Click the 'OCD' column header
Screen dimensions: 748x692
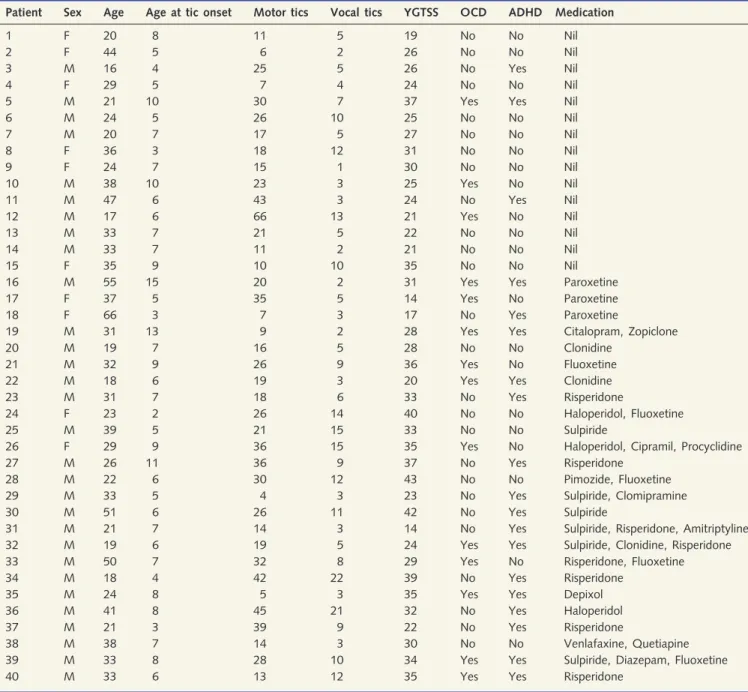473,12
